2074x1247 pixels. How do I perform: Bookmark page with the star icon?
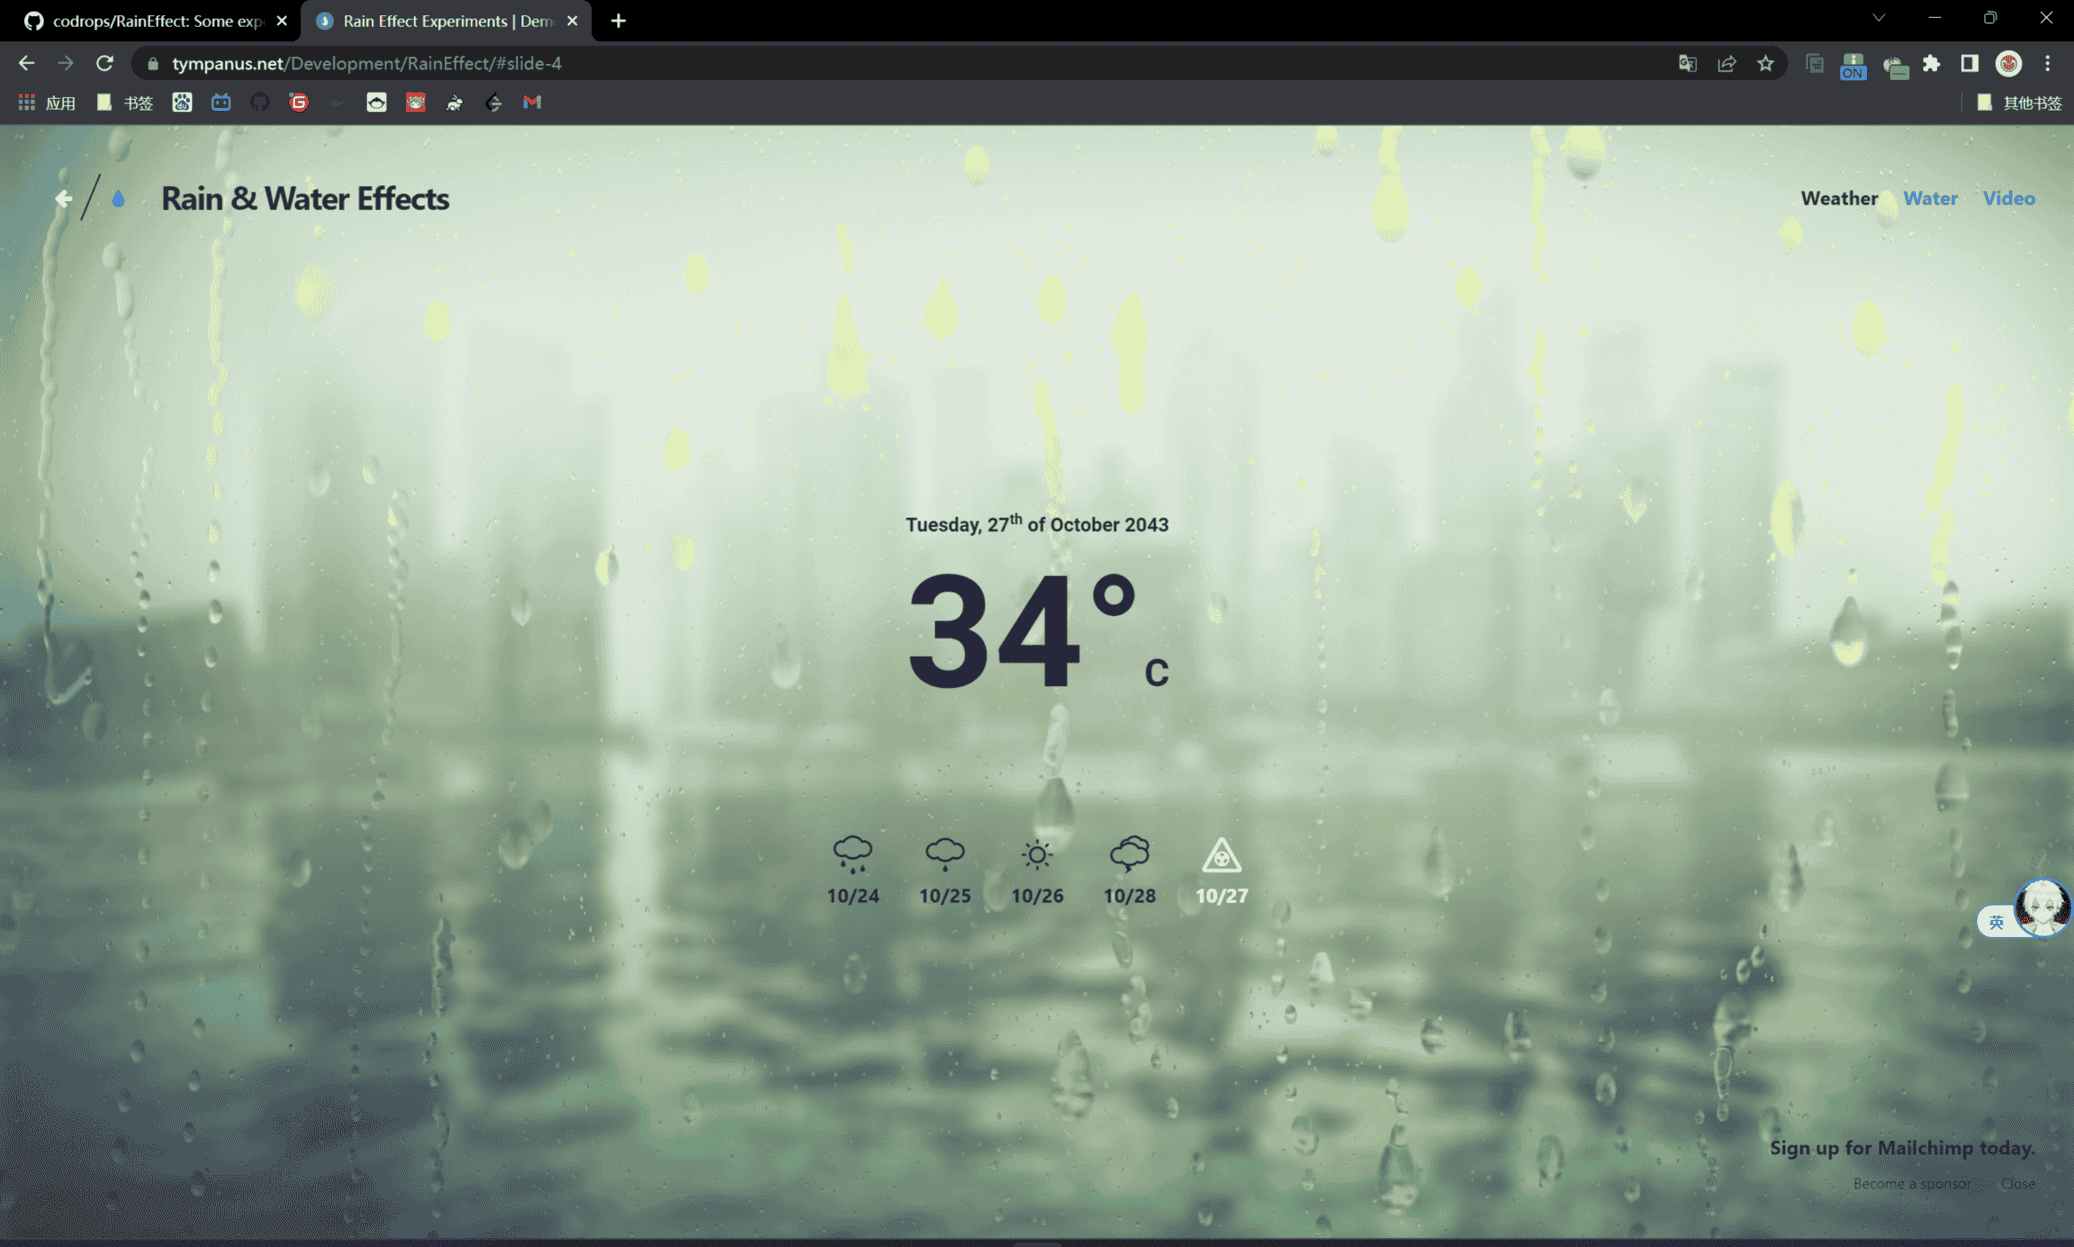point(1765,63)
